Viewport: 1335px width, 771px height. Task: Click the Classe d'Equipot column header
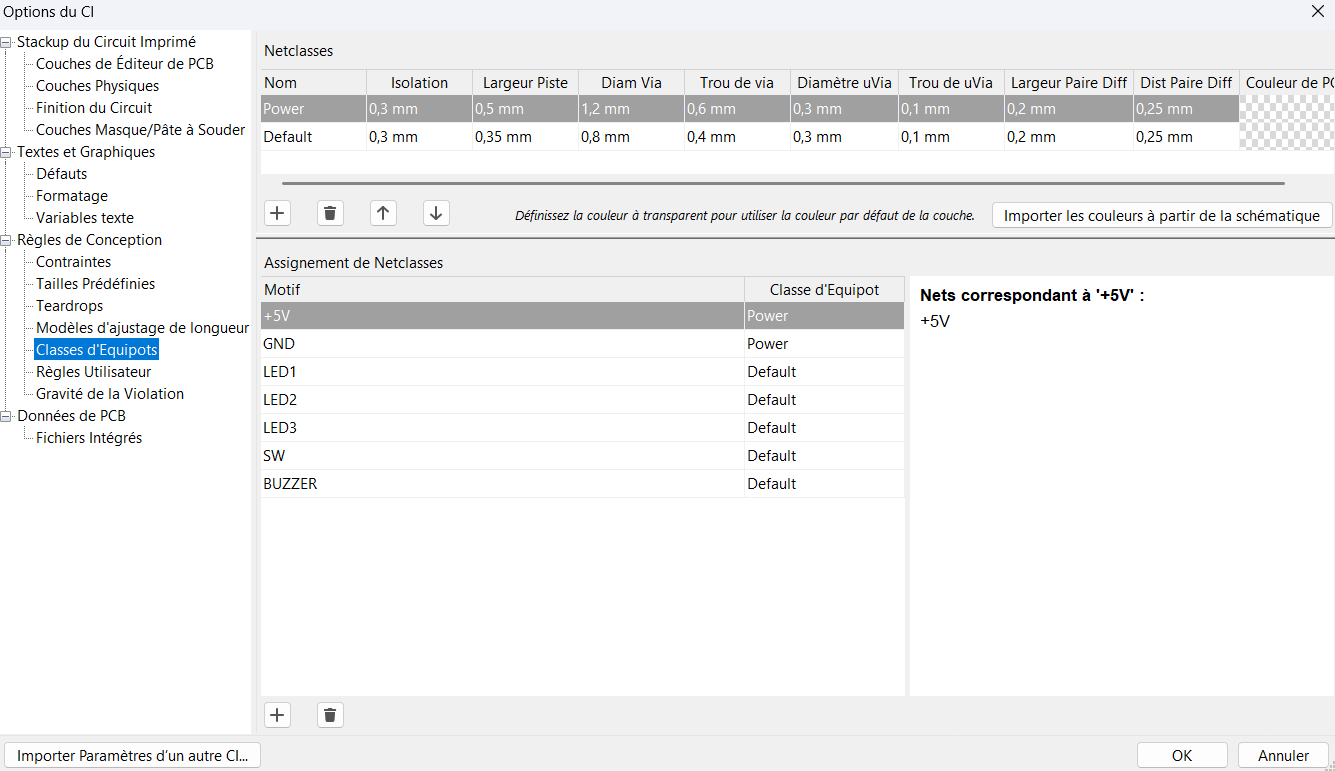(x=824, y=290)
